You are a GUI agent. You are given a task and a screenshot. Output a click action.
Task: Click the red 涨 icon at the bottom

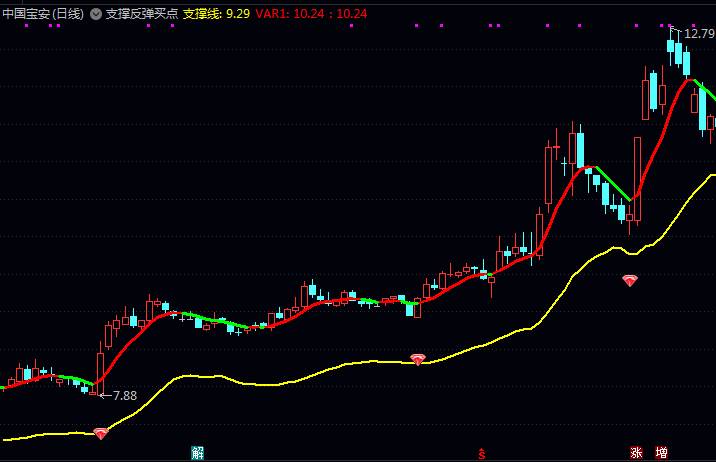(636, 453)
